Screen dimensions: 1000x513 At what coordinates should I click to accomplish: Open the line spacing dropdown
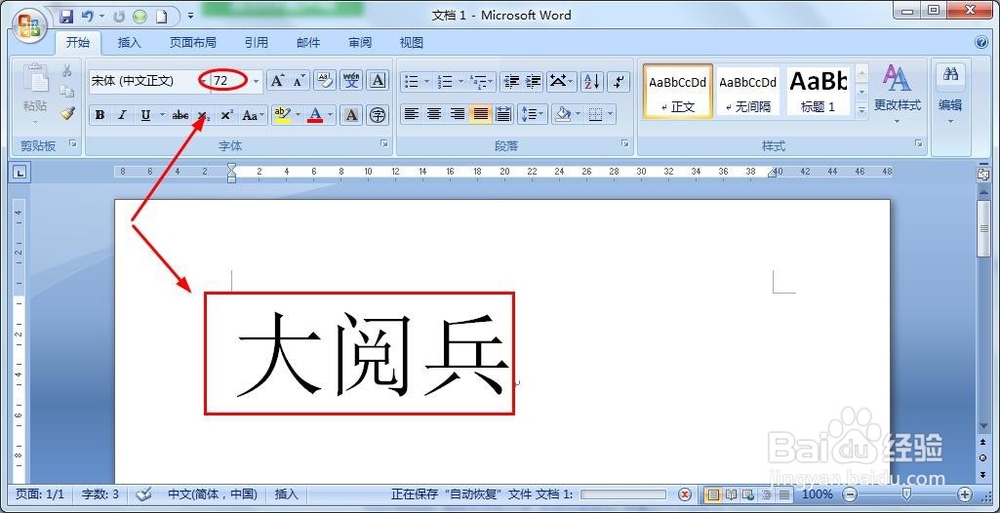(533, 114)
